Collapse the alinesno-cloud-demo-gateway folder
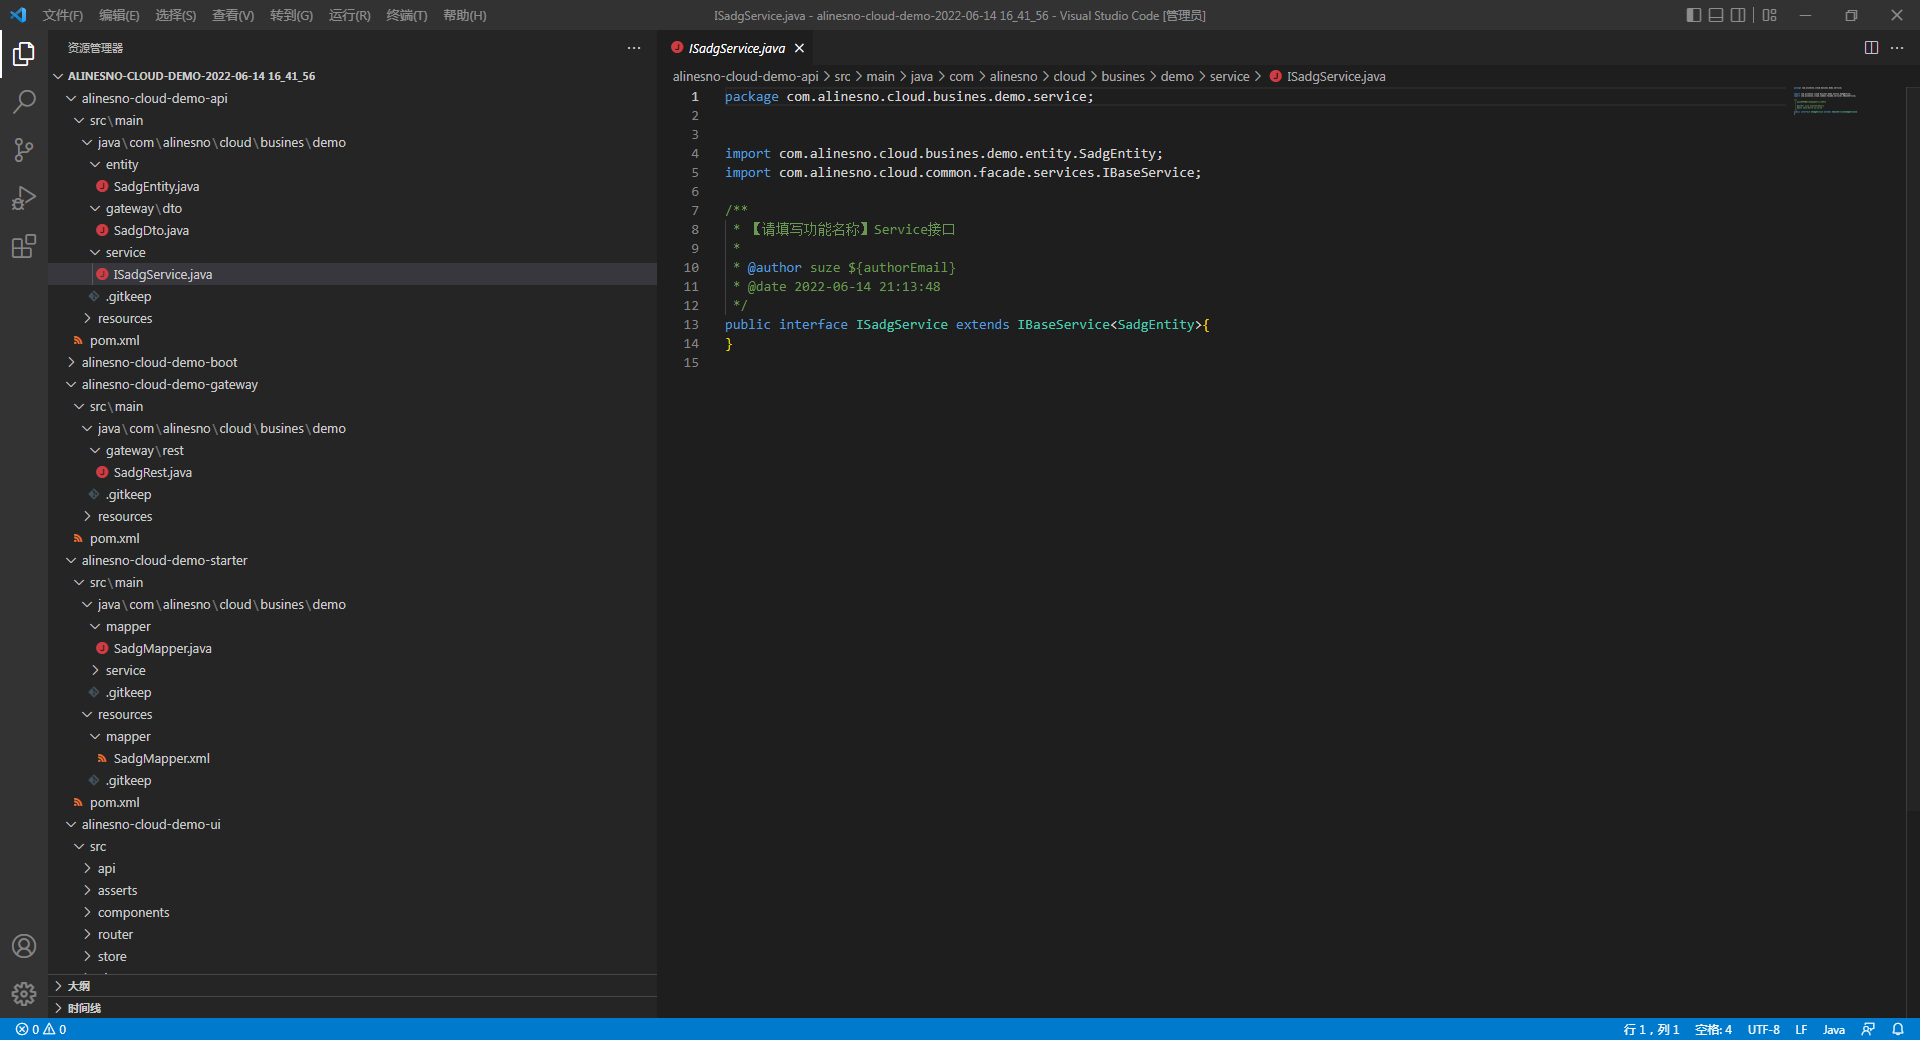 click(x=169, y=384)
